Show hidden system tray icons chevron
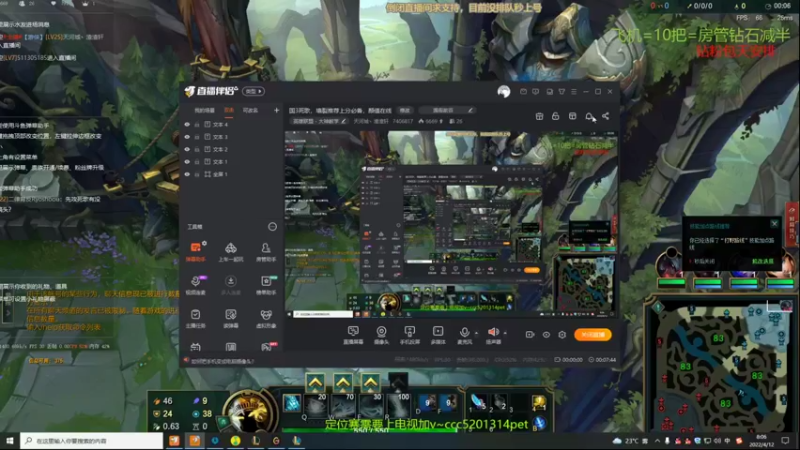This screenshot has height=450, width=800. (x=657, y=441)
